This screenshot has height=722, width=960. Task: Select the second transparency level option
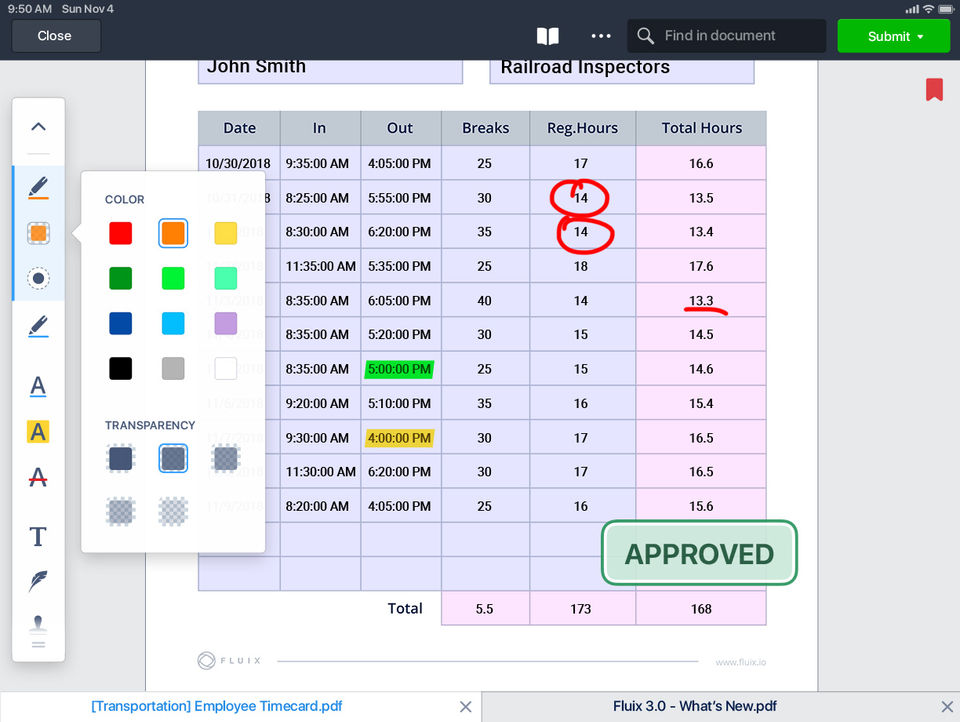click(x=173, y=459)
